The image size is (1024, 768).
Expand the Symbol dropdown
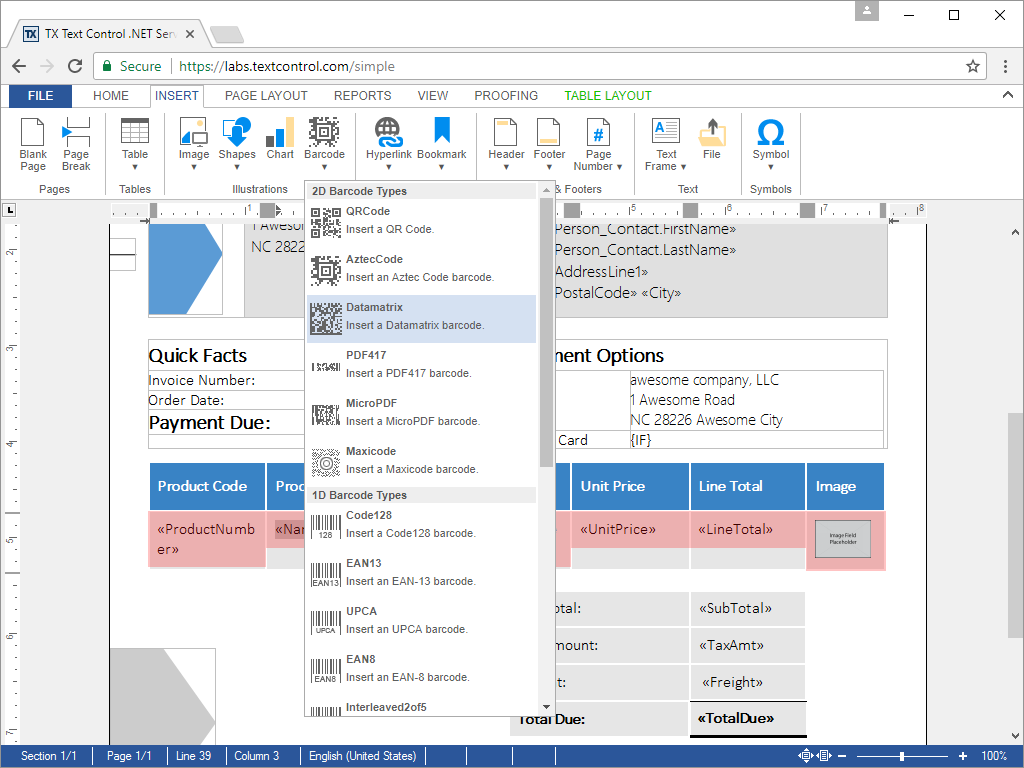(771, 144)
